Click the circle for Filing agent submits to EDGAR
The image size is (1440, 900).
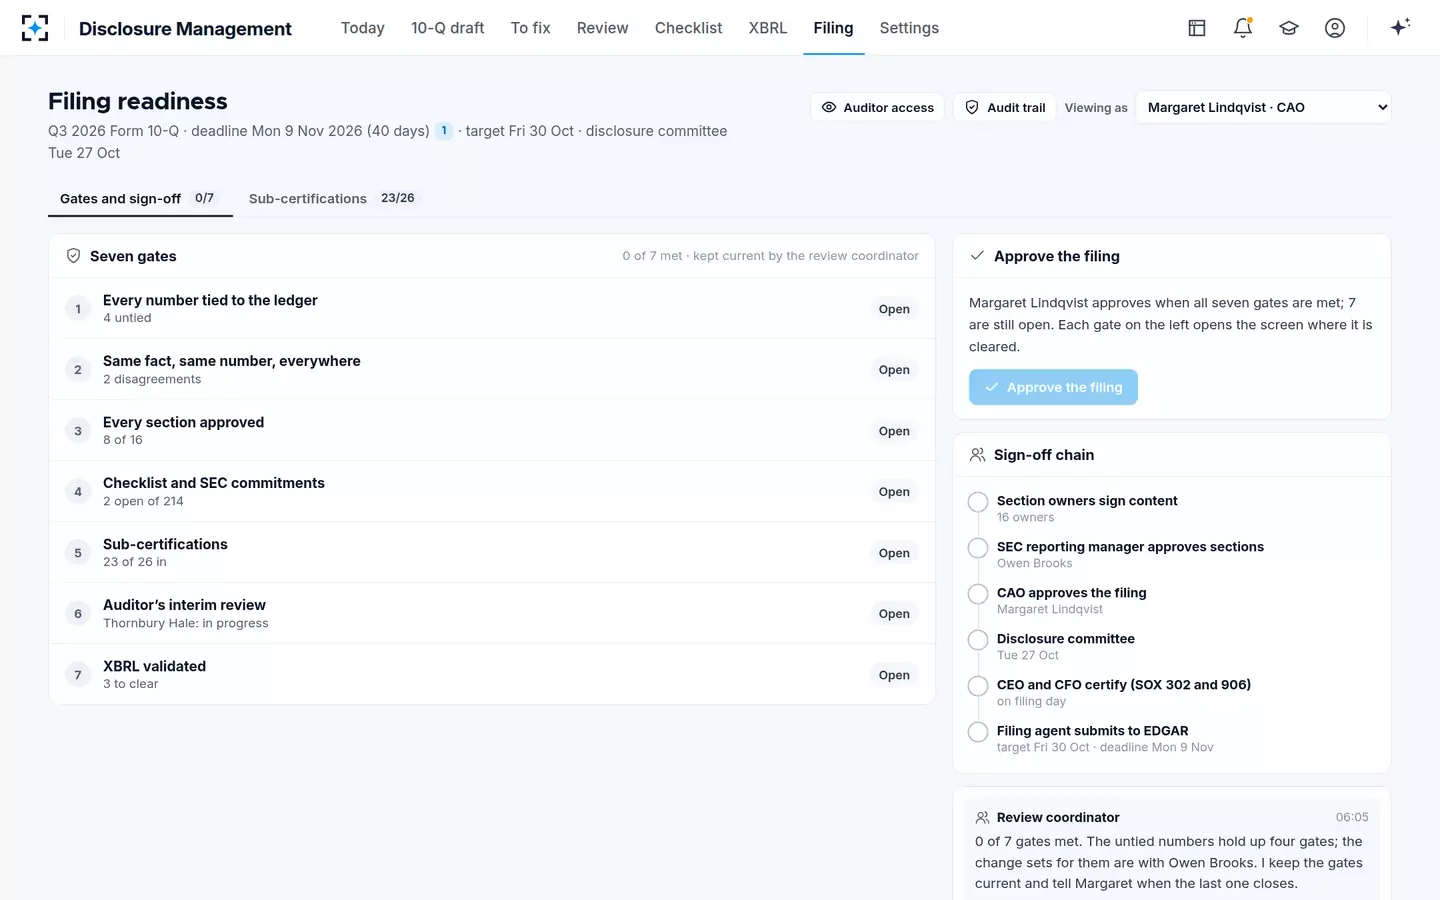[978, 732]
